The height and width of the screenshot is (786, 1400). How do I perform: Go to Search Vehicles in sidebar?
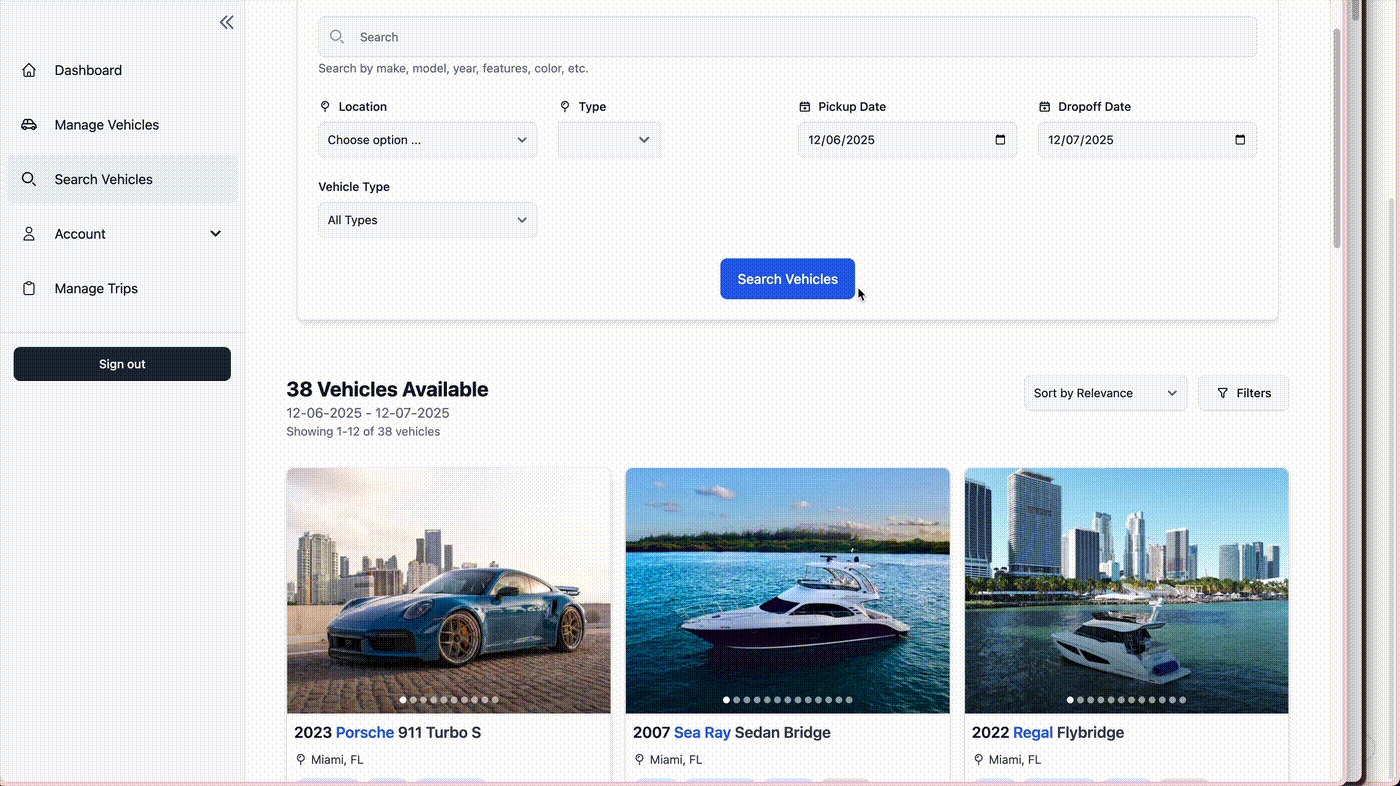pyautogui.click(x=104, y=180)
